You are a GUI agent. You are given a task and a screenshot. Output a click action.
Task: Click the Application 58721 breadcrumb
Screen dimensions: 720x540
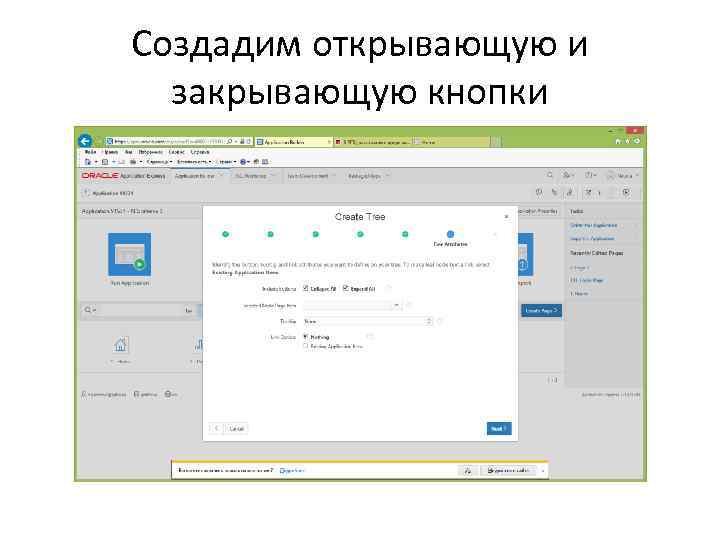[x=112, y=193]
